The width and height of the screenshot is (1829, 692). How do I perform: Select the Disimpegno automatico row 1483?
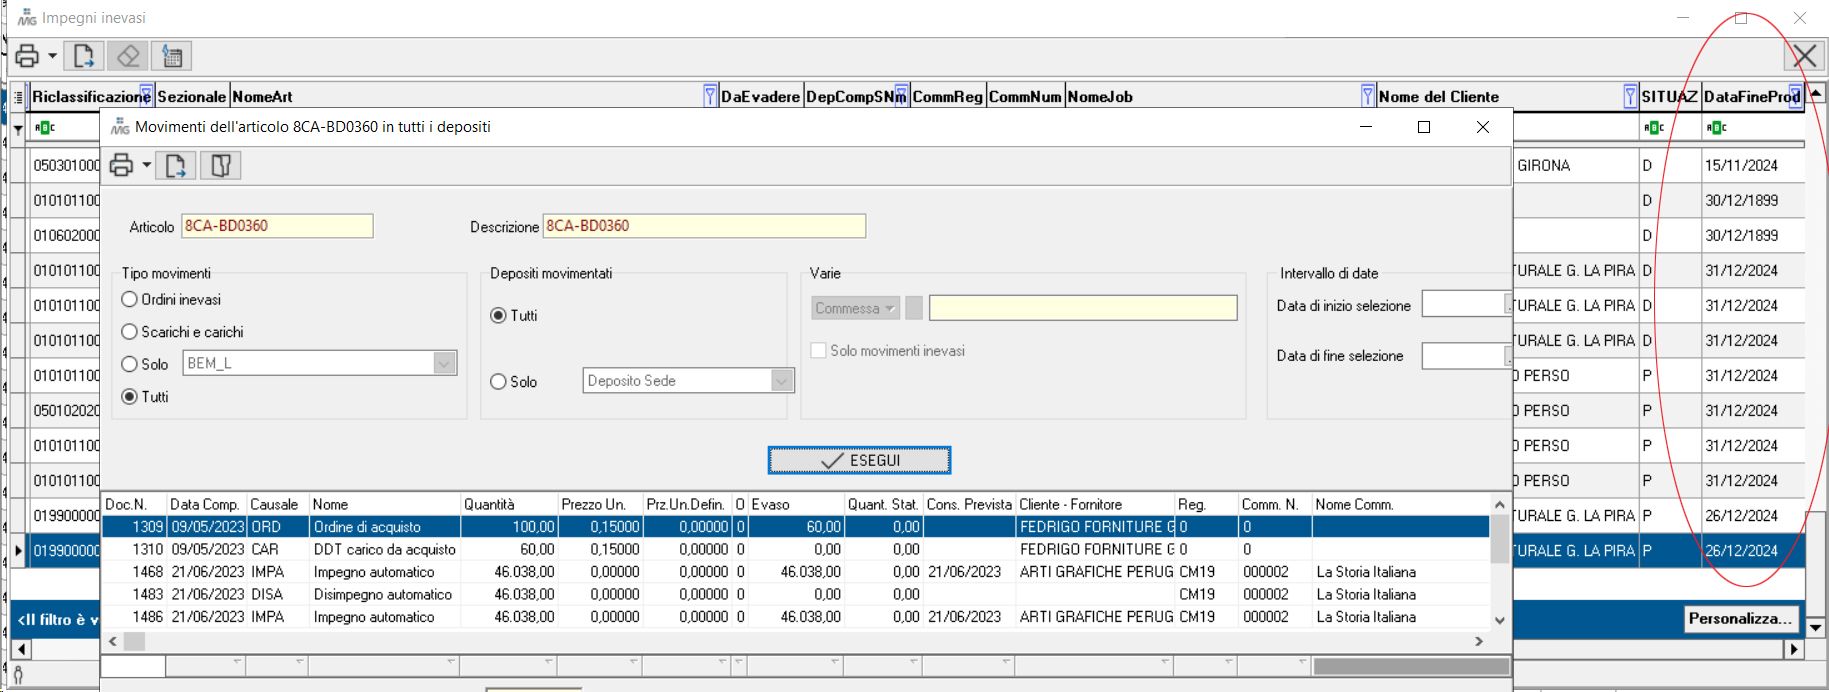[796, 594]
